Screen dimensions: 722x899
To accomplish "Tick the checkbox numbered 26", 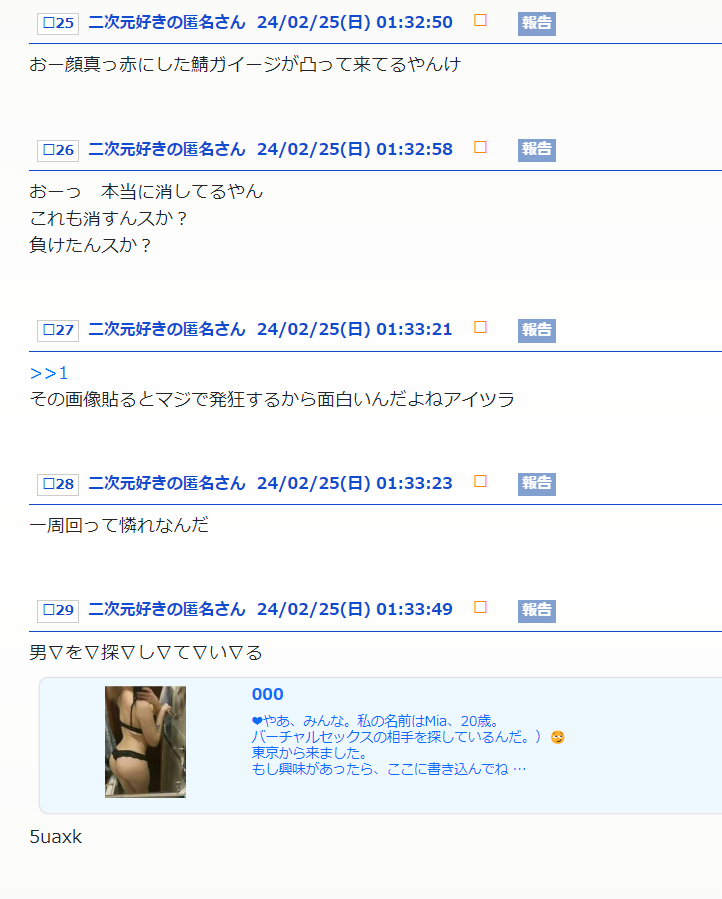I will click(58, 151).
